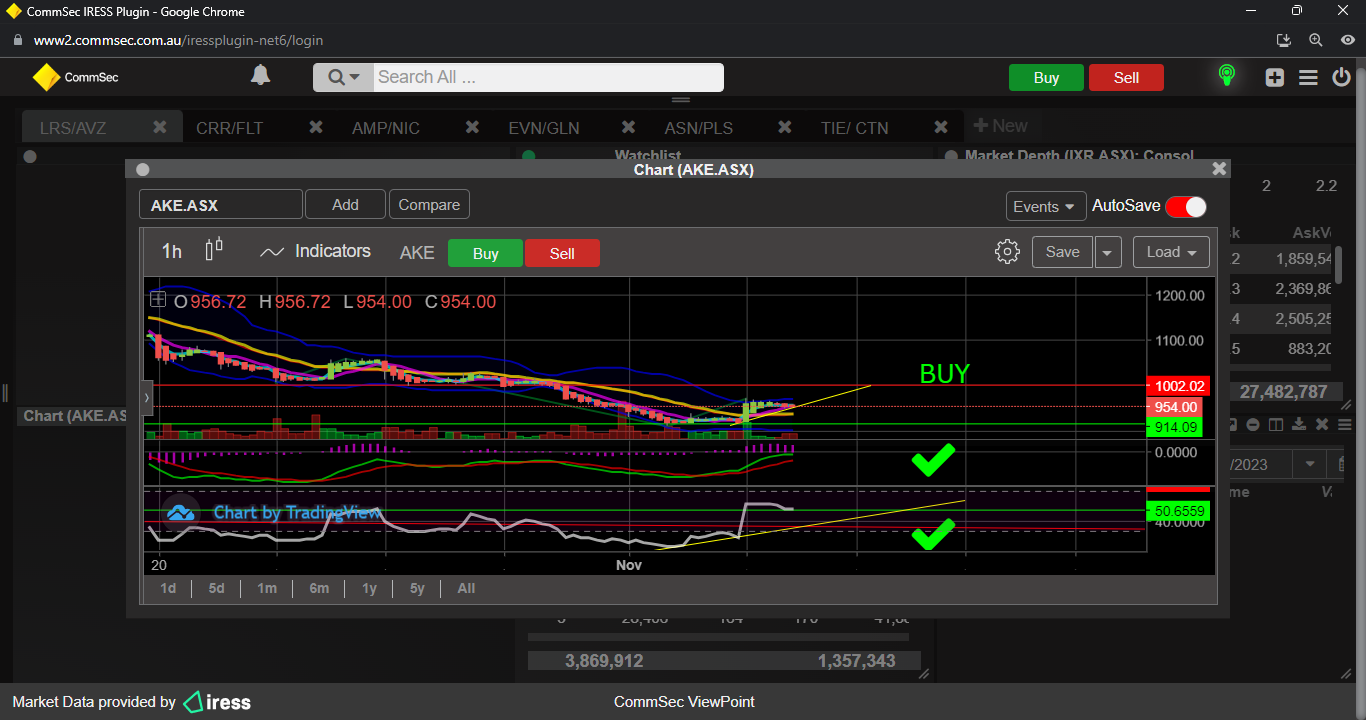
Task: Expand the Save options arrow
Action: (1107, 252)
